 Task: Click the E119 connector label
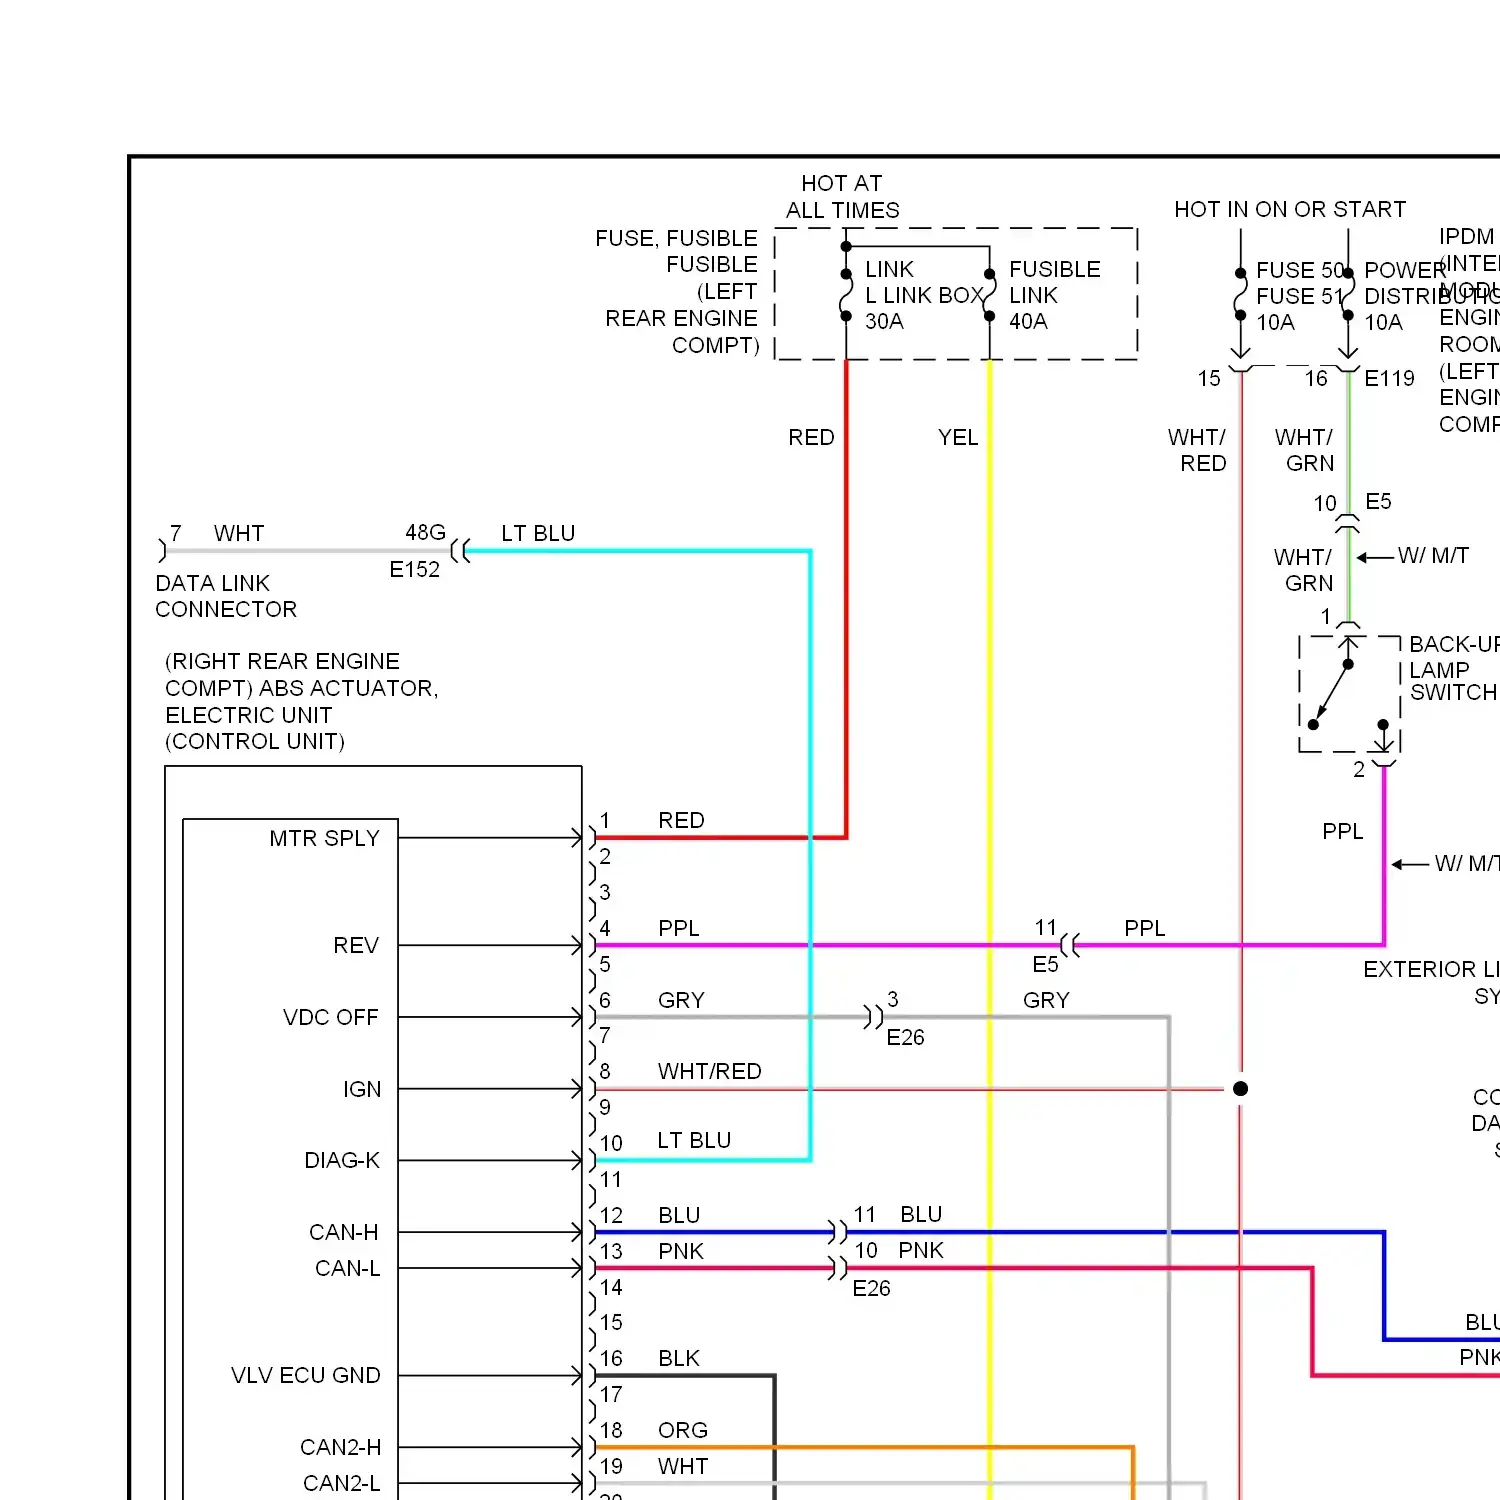1390,378
